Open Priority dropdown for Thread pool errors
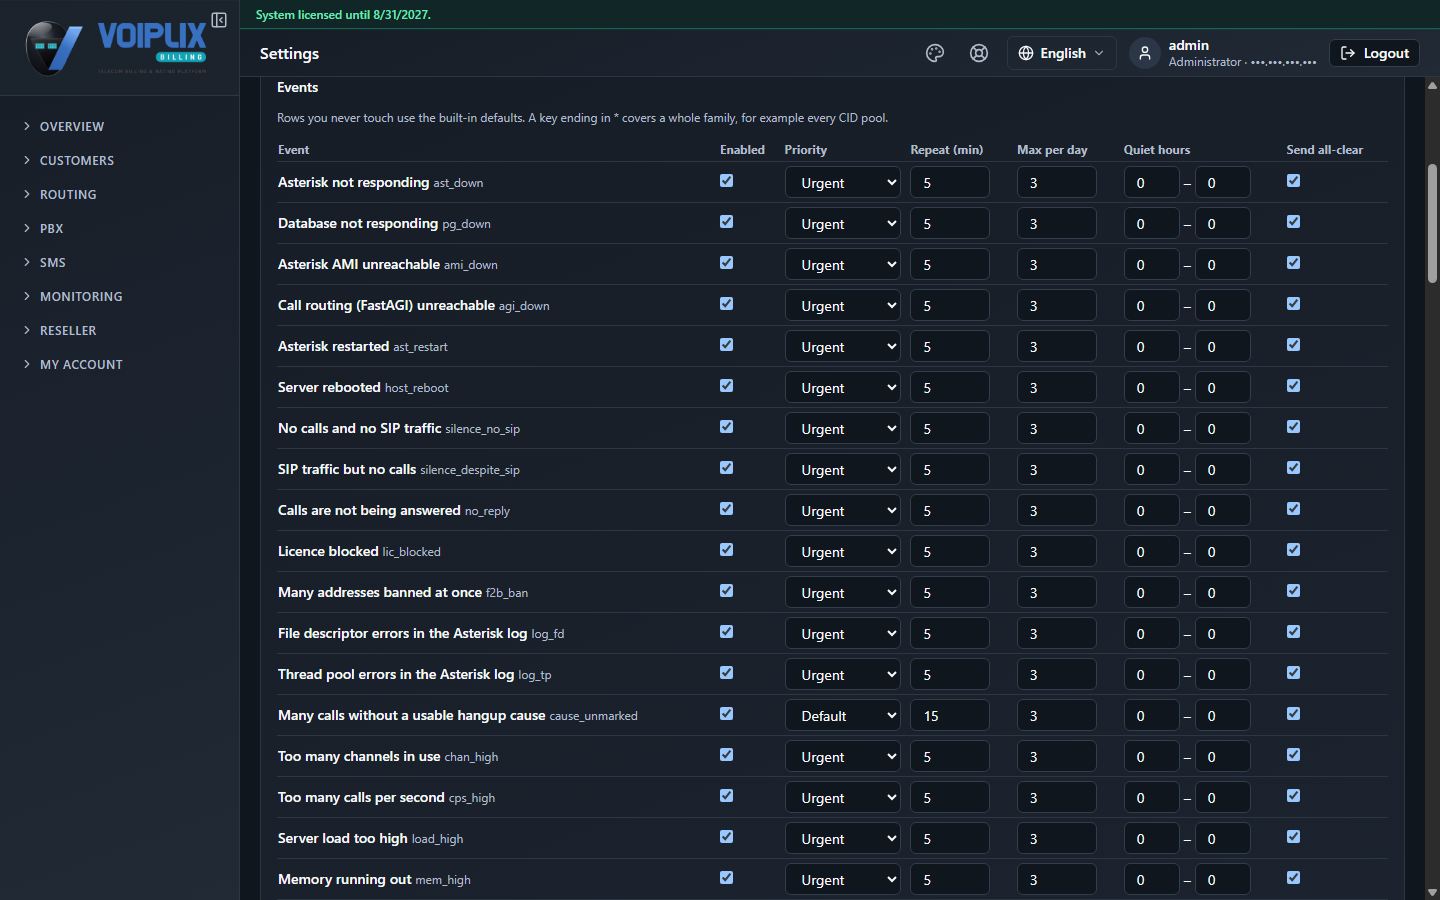1440x900 pixels. (x=843, y=675)
